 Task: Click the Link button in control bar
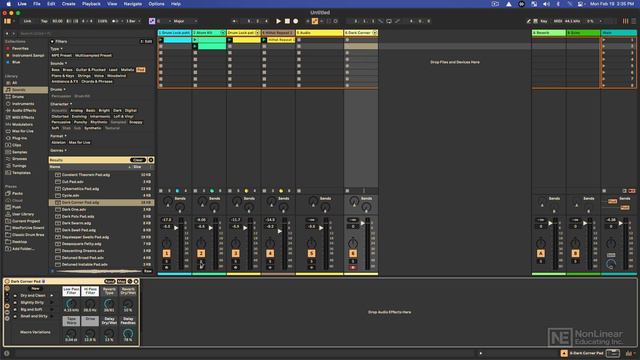pos(27,21)
